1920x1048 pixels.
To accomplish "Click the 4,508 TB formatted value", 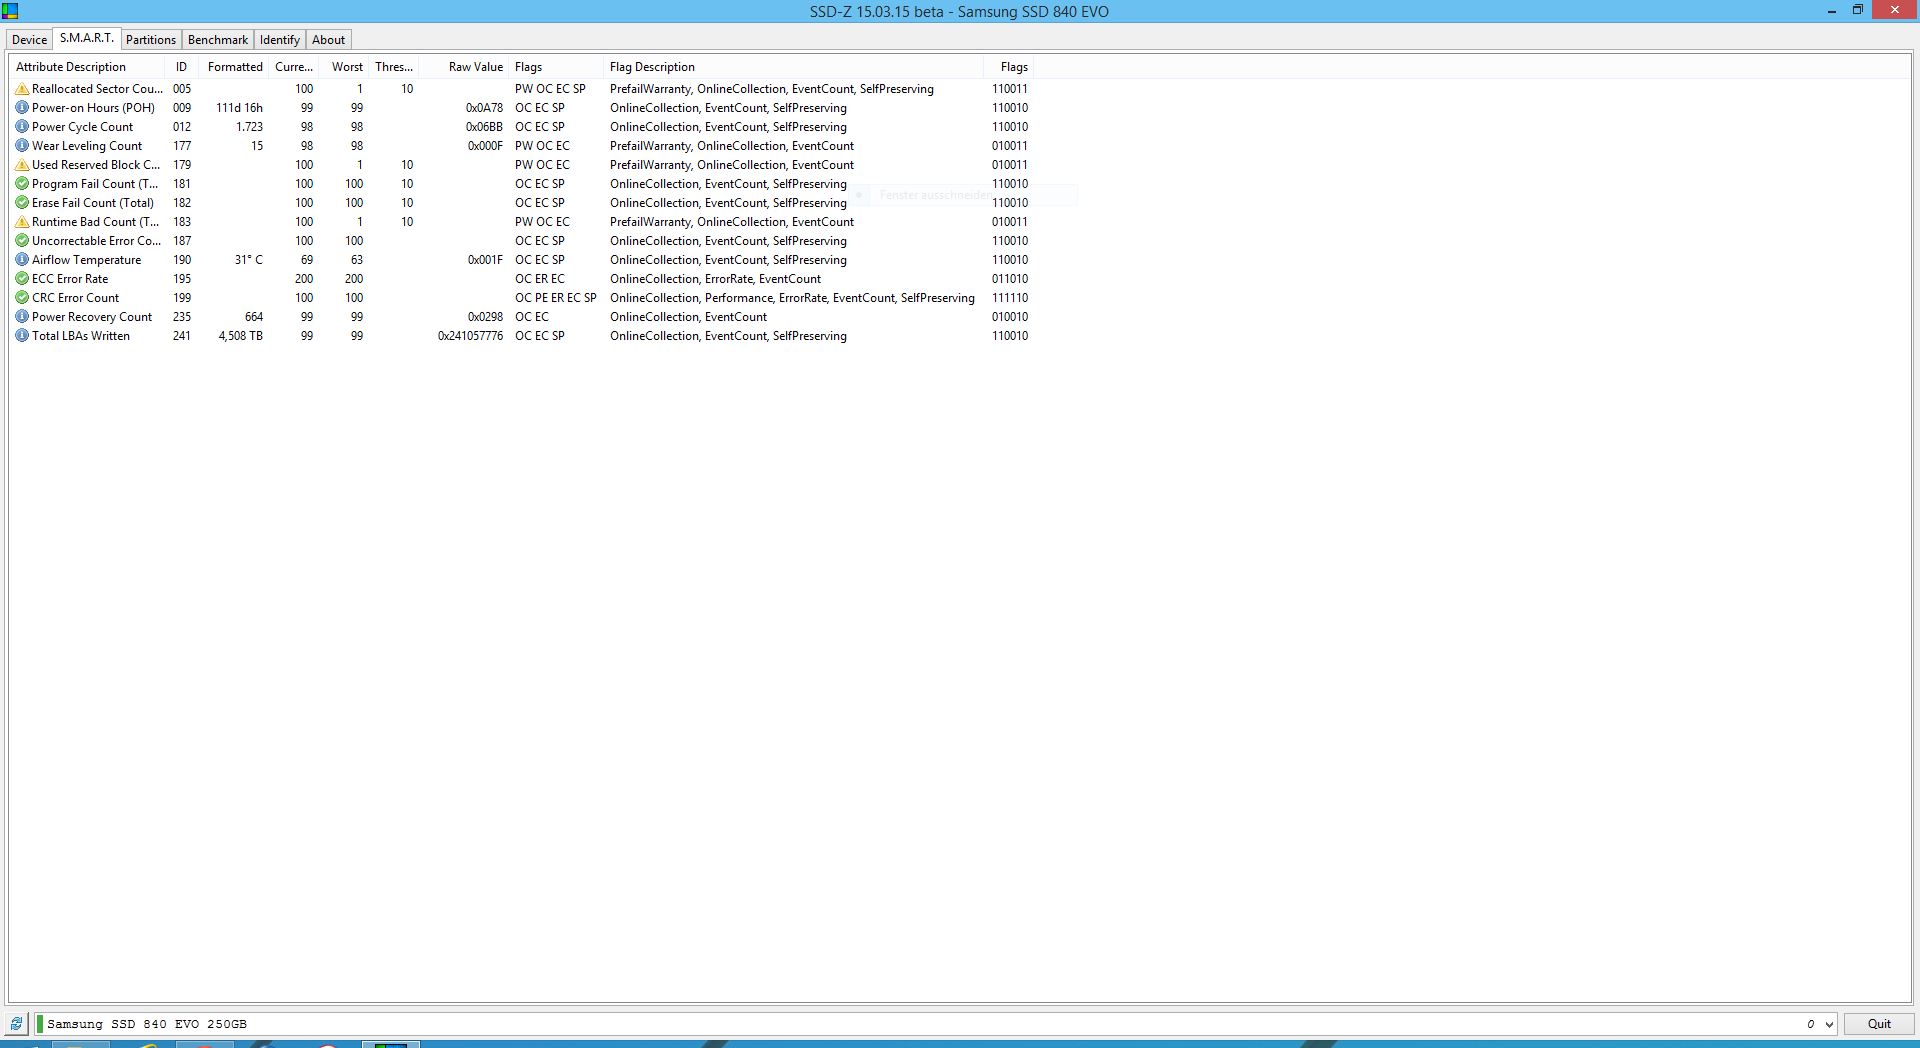I will point(240,336).
